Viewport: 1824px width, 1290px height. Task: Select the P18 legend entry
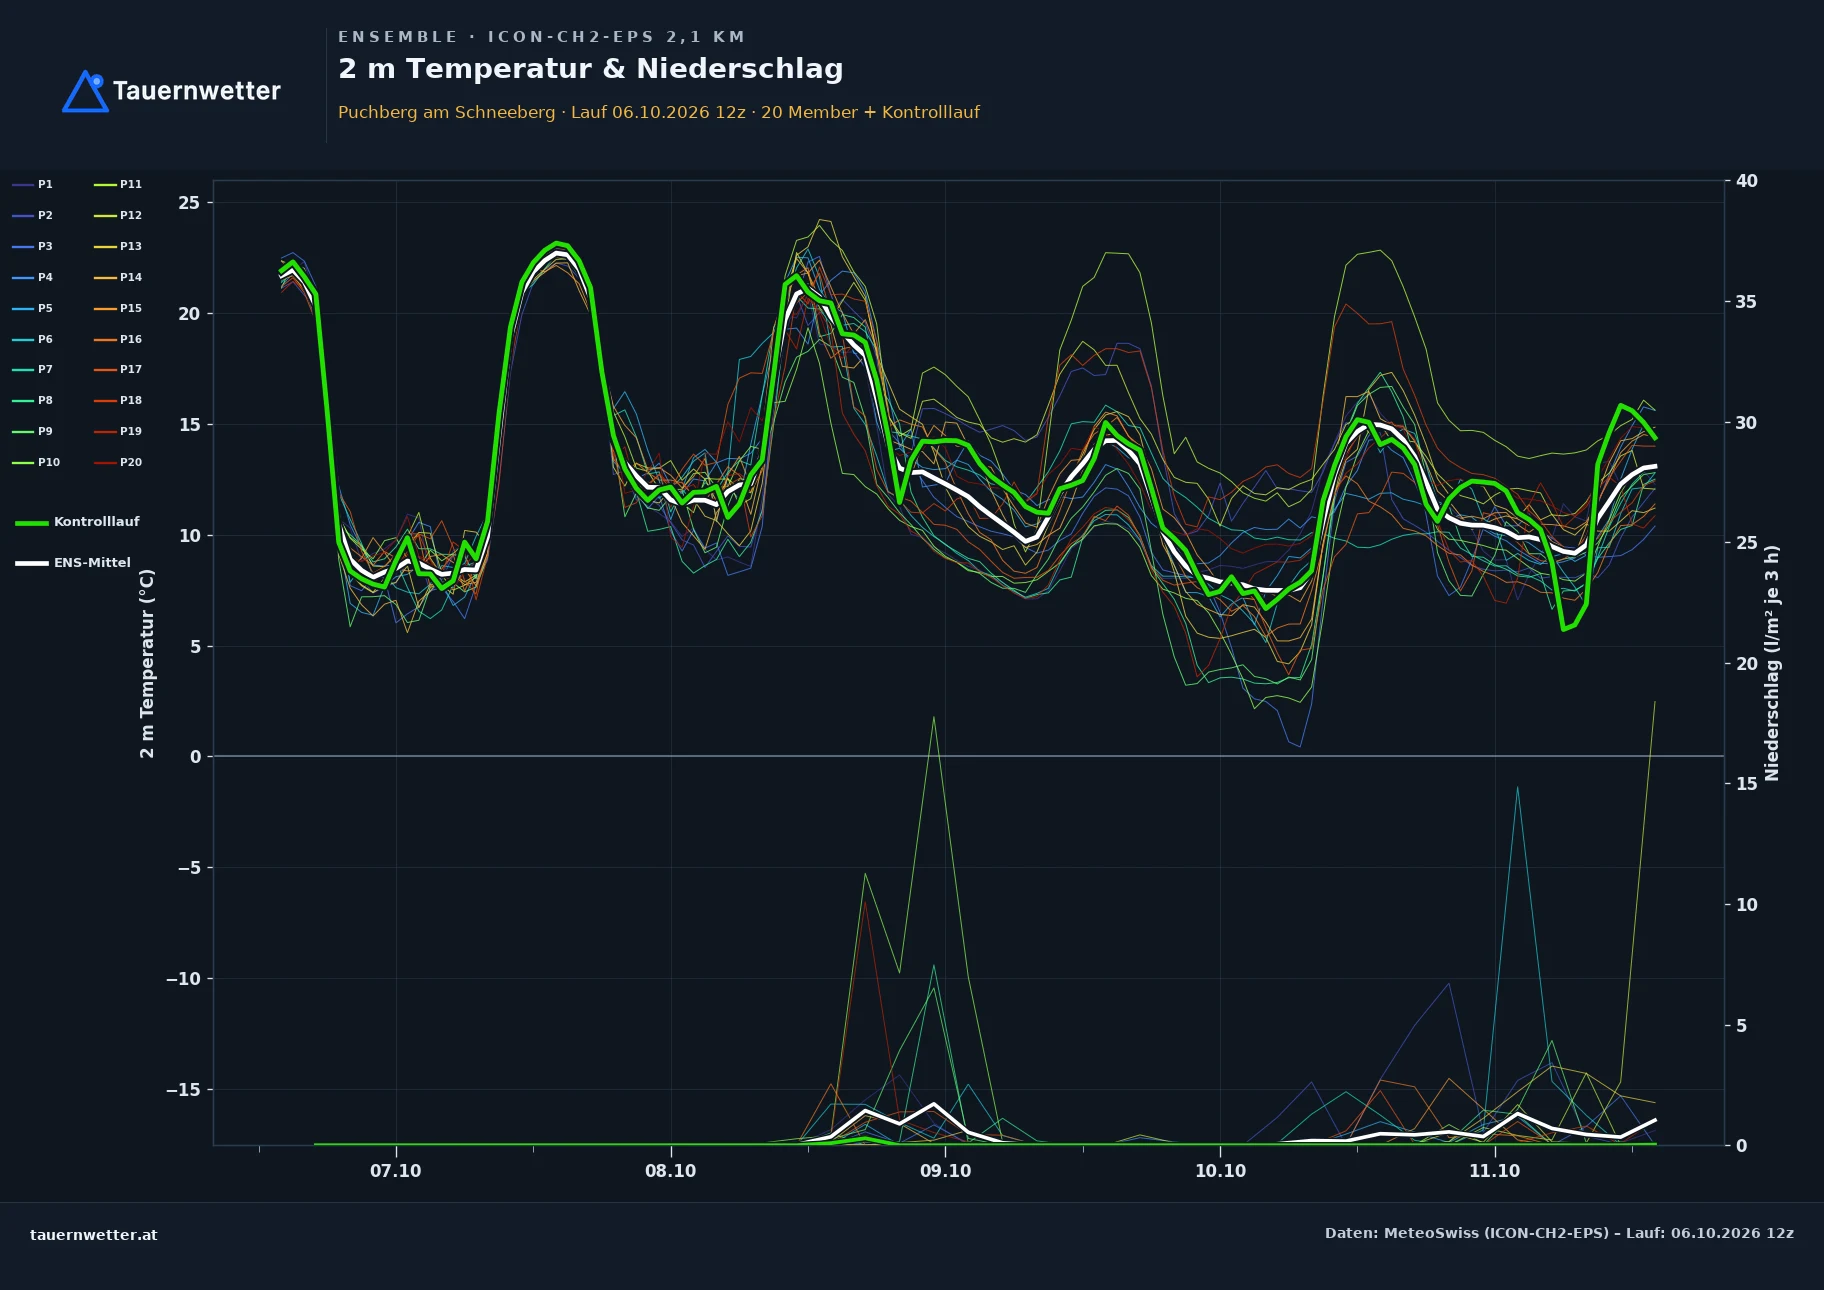pos(118,400)
